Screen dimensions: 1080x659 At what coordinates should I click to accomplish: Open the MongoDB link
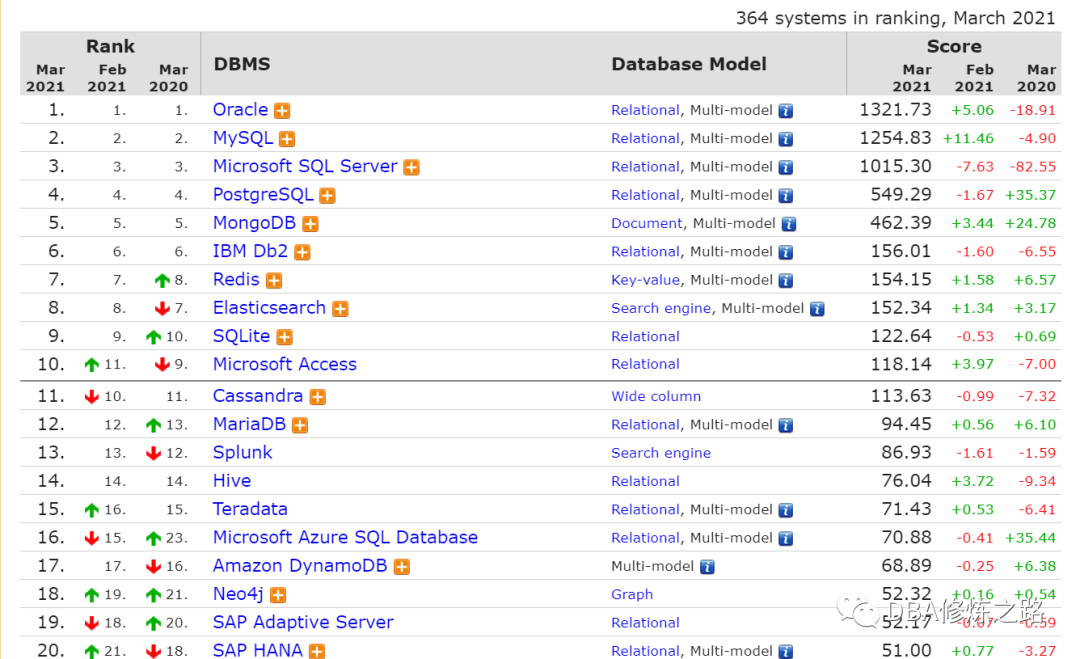pyautogui.click(x=254, y=222)
